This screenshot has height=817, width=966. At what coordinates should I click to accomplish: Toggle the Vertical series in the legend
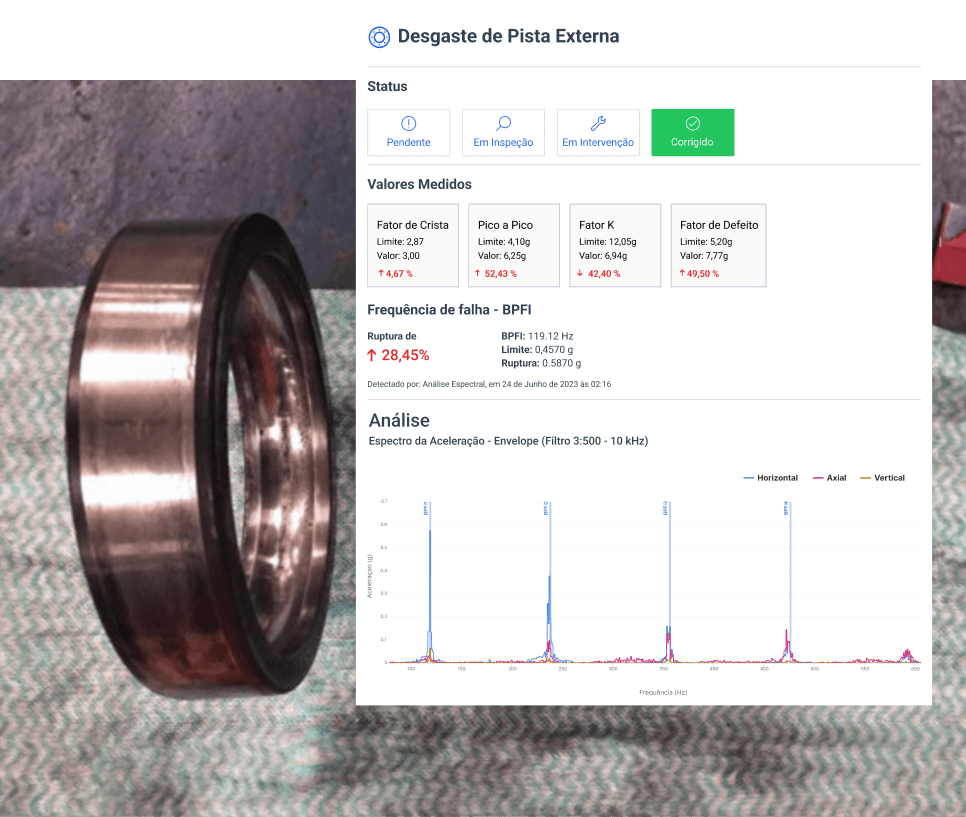[881, 477]
